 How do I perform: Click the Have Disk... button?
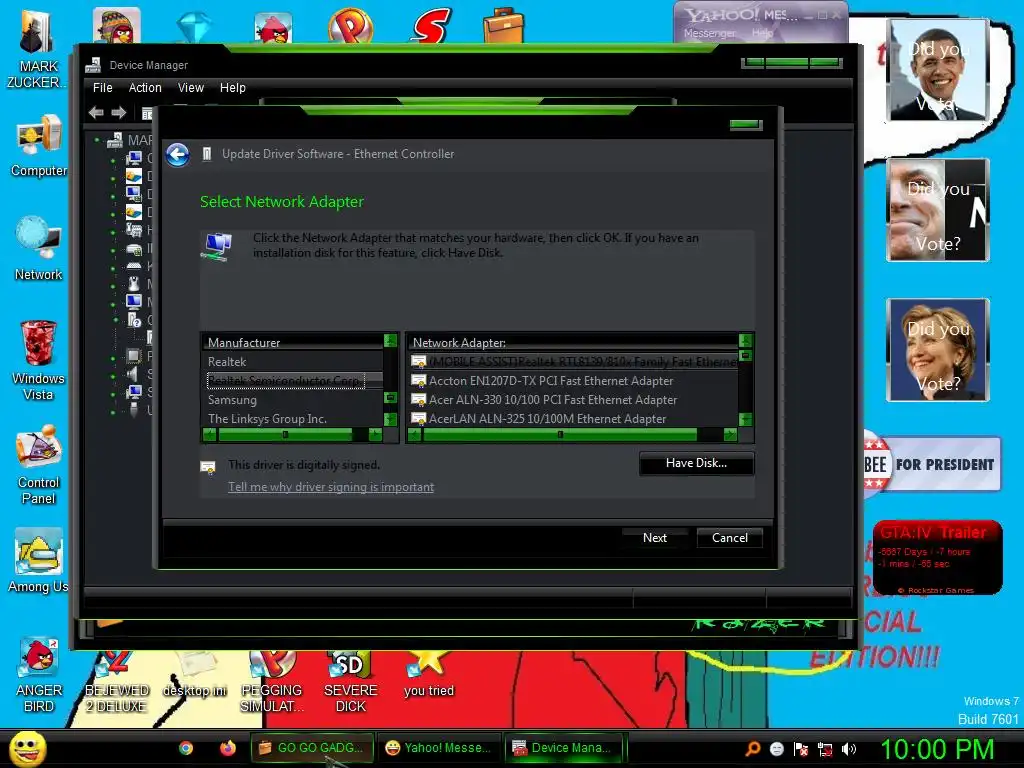click(x=696, y=463)
